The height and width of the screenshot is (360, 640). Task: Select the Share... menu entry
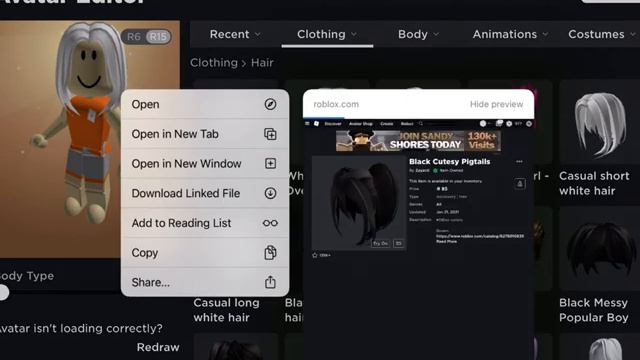pos(205,282)
